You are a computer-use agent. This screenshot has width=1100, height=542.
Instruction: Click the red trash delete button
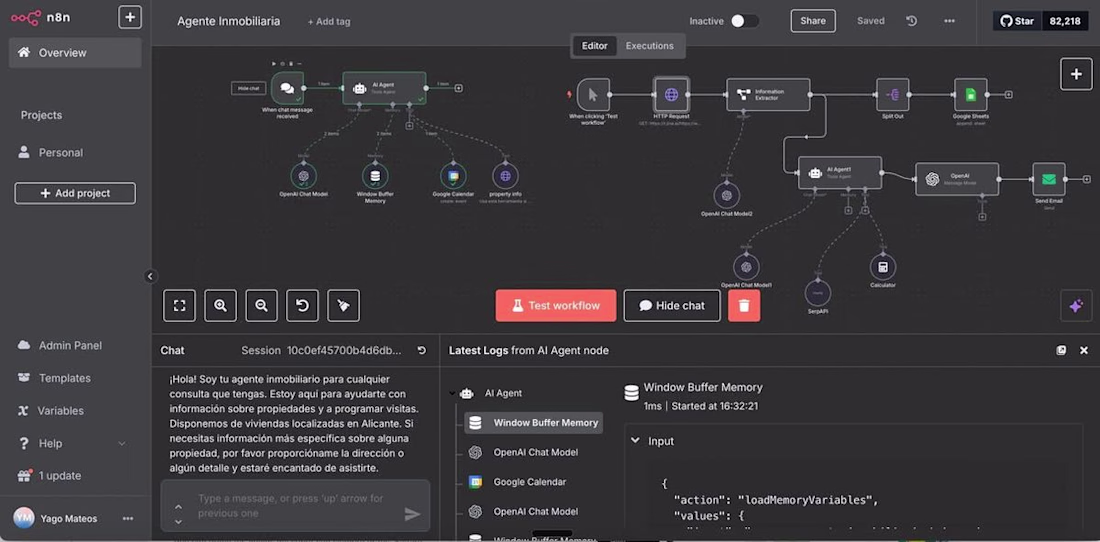point(744,306)
